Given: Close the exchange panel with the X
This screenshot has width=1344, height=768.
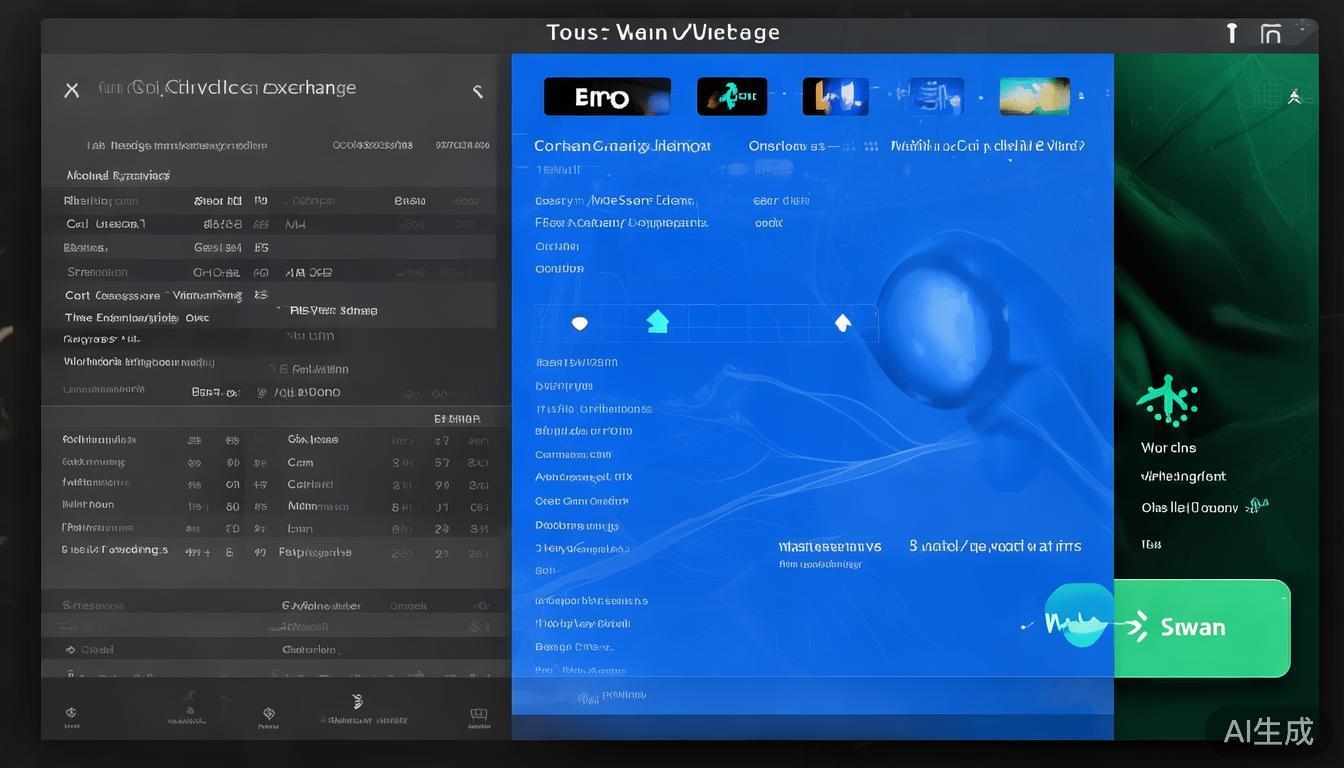Looking at the screenshot, I should pos(72,90).
